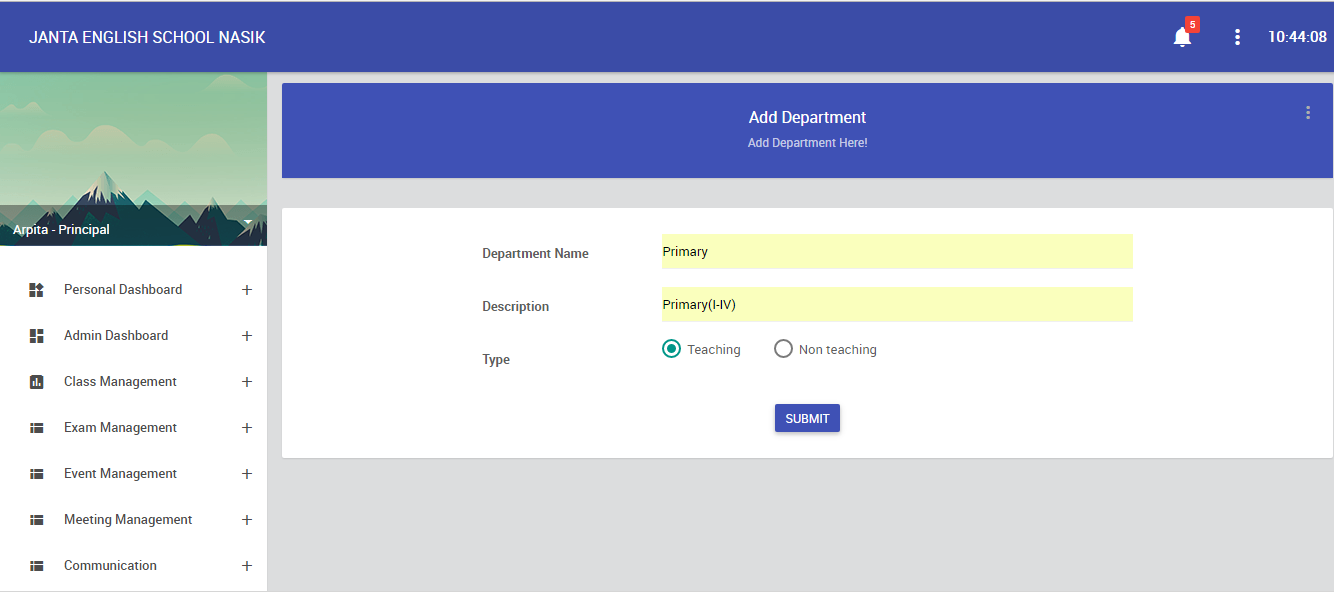Click the Admin Dashboard sidebar icon
The width and height of the screenshot is (1334, 592).
coord(37,336)
